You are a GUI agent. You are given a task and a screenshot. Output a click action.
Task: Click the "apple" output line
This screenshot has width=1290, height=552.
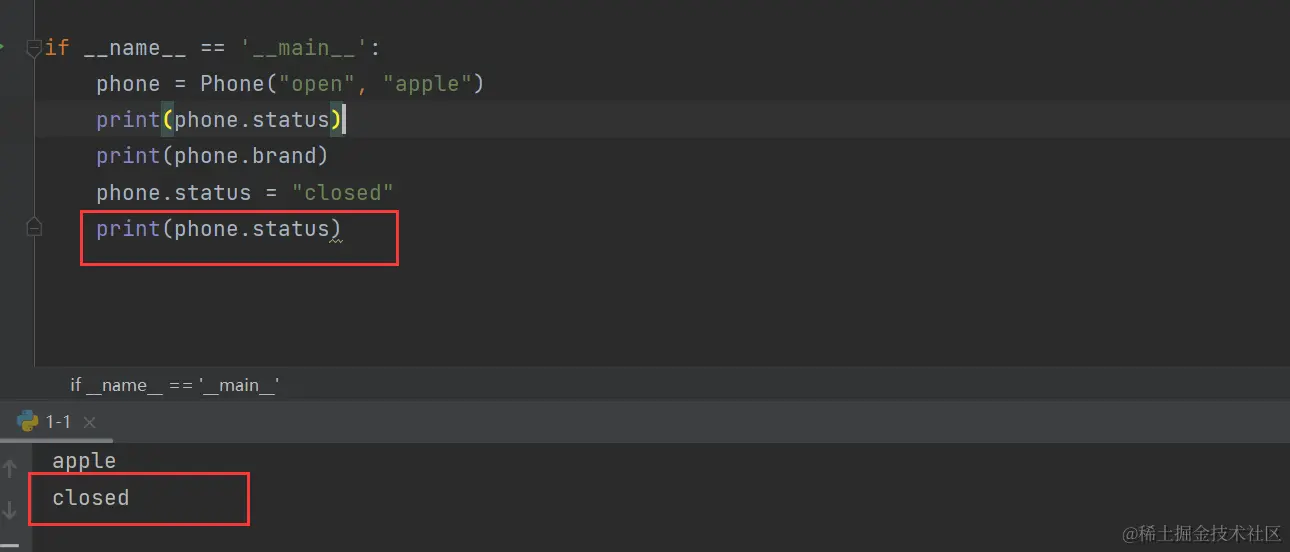click(84, 461)
